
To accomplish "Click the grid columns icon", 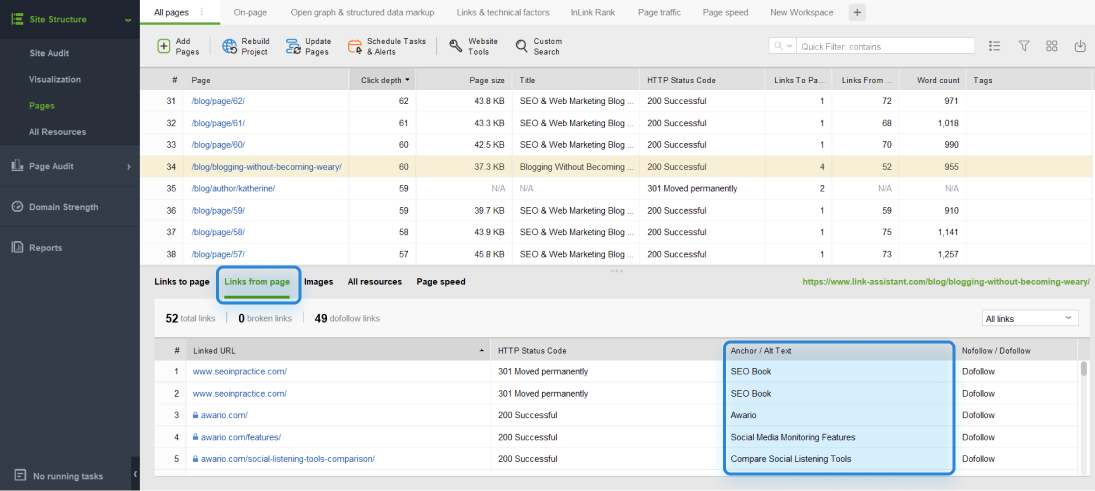I will [1052, 46].
